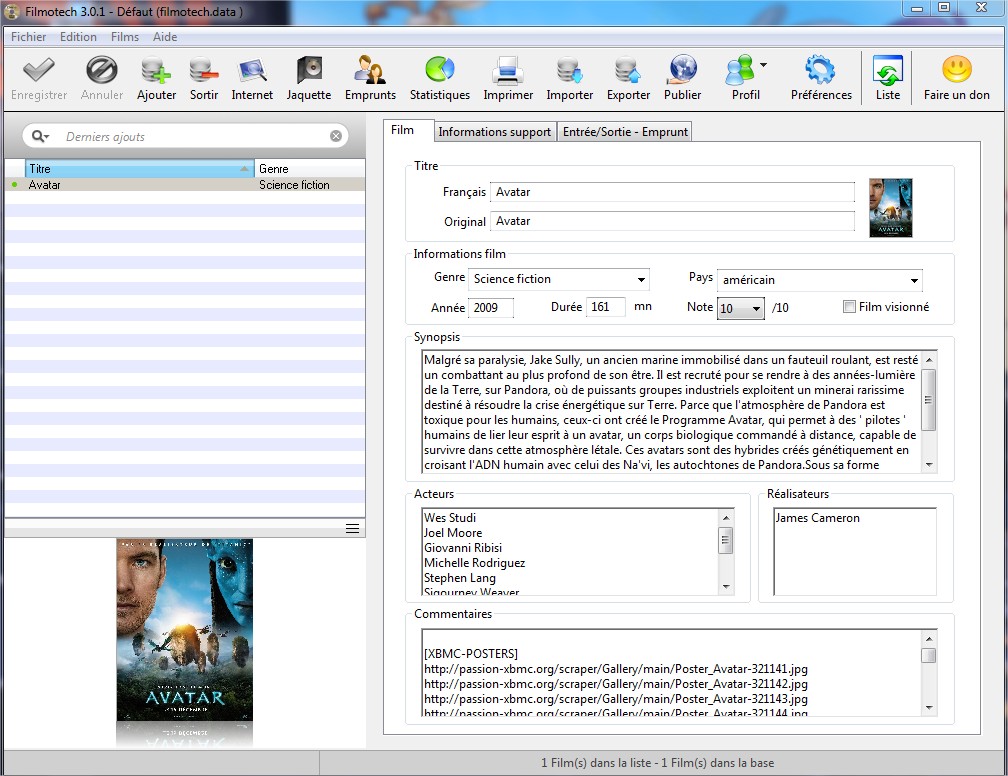Screen dimensions: 1008x776
Task: Open the Jaquette cover tool
Action: pos(309,70)
